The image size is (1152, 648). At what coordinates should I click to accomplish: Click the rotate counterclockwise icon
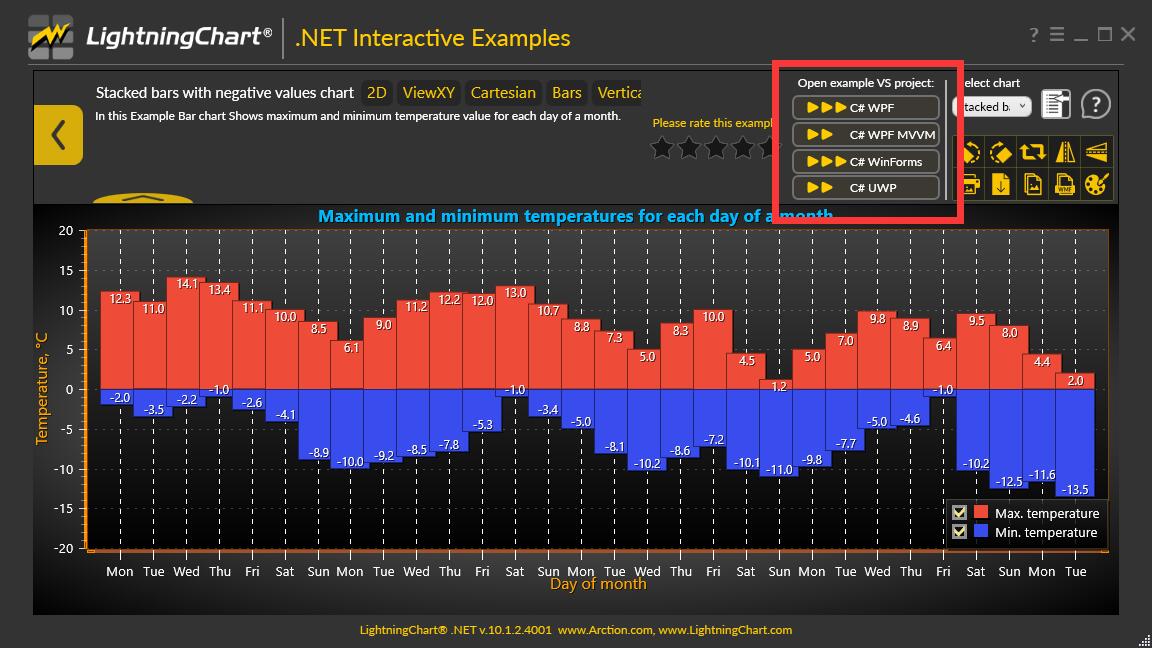pyautogui.click(x=970, y=152)
